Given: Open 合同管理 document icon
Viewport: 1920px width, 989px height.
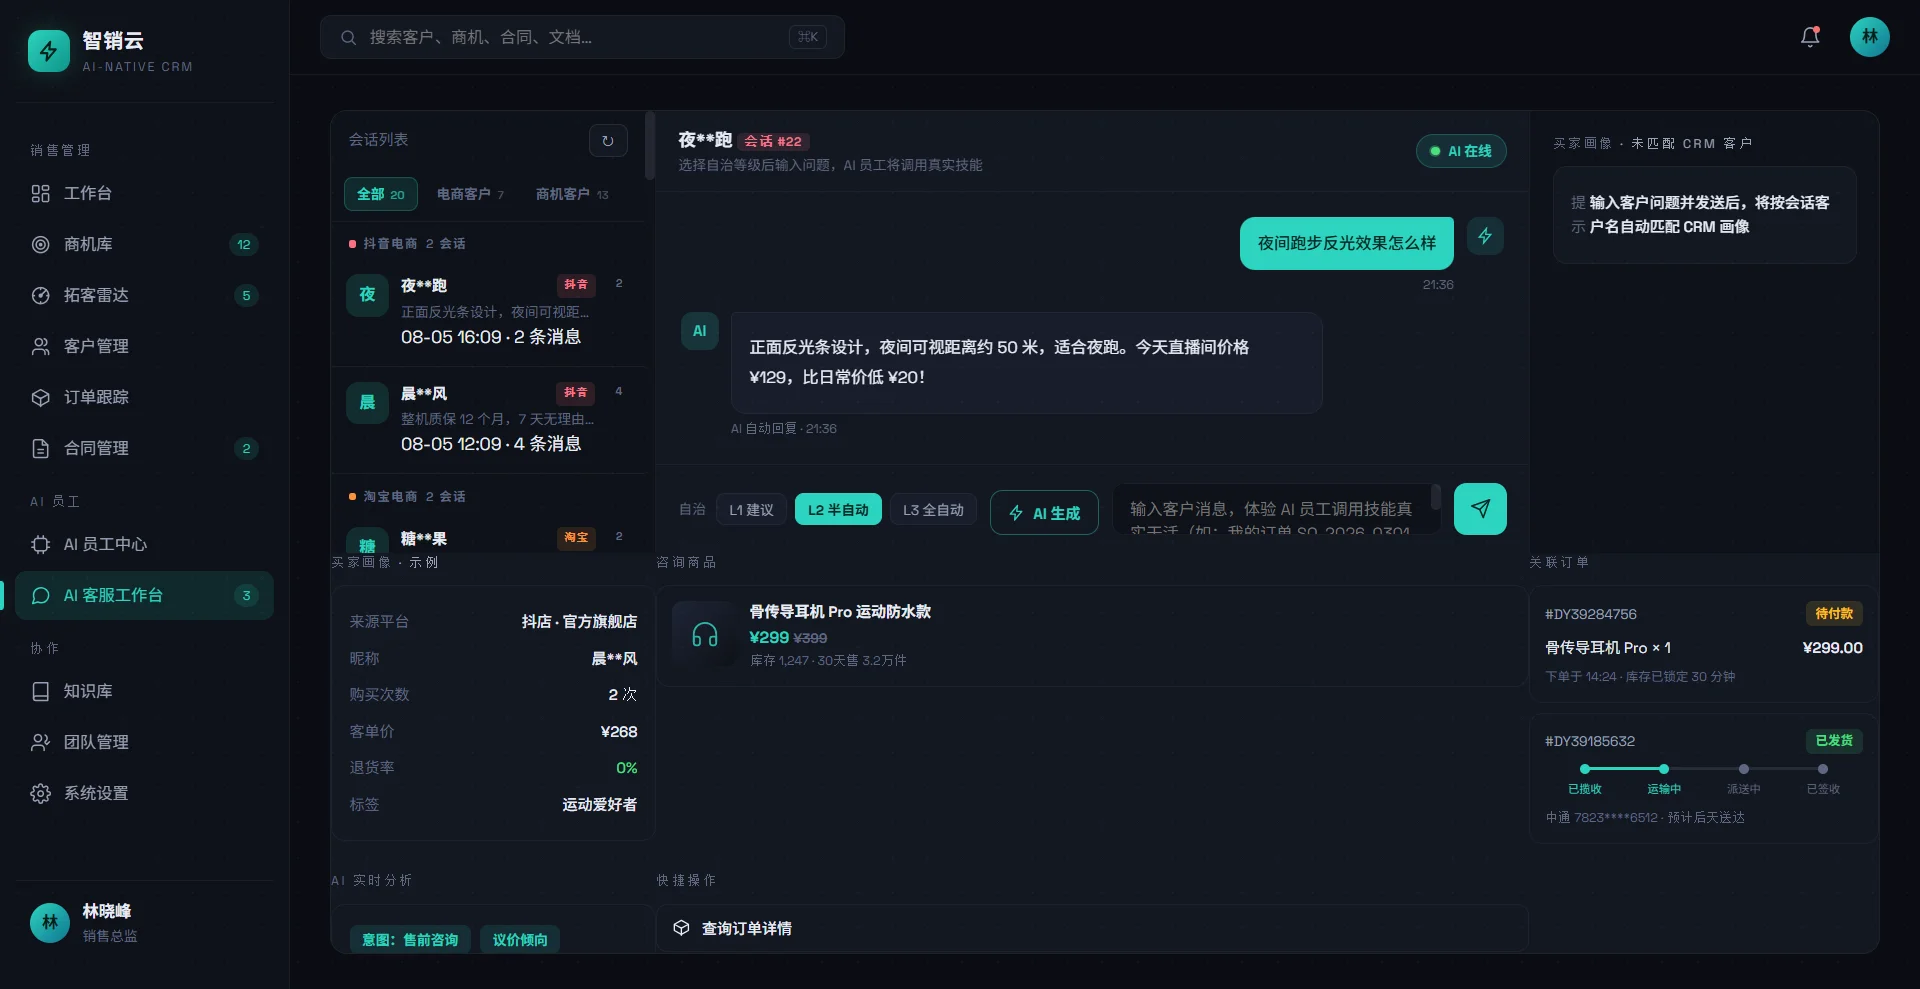Looking at the screenshot, I should [40, 448].
